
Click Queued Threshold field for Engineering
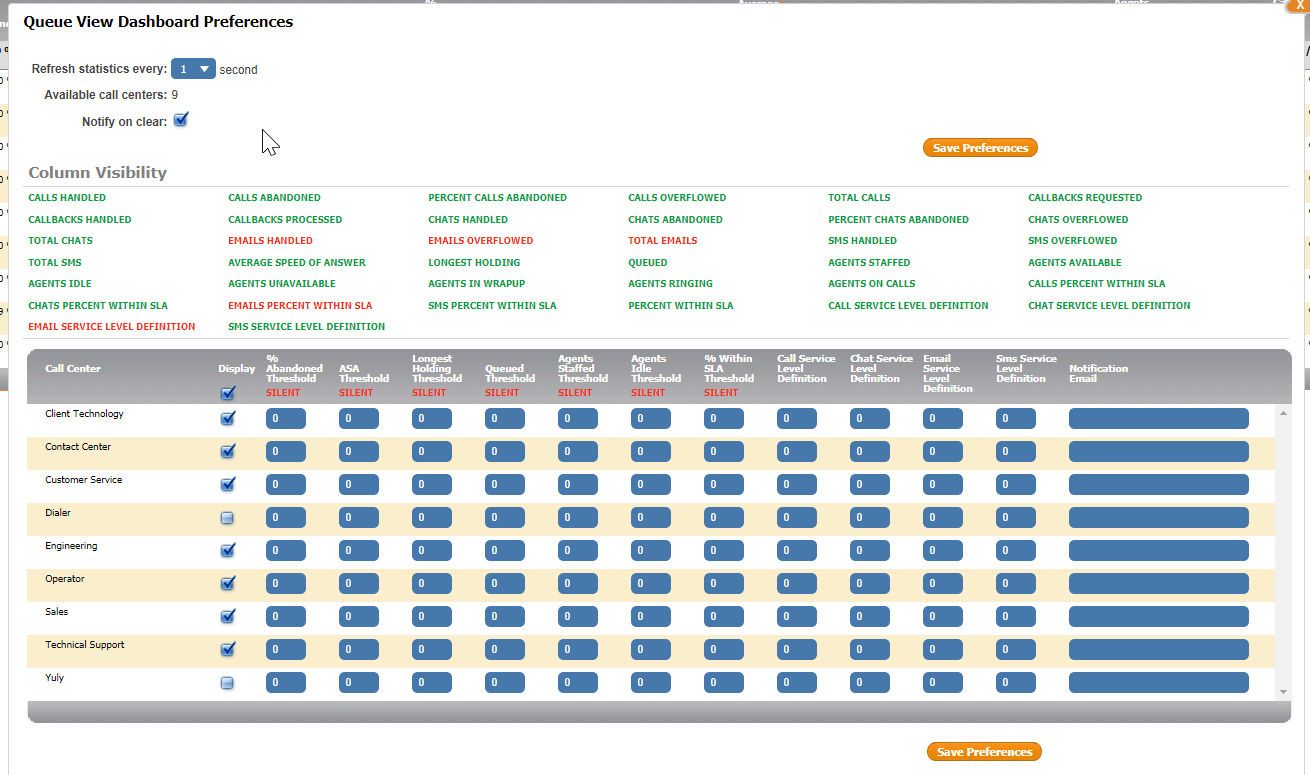[x=505, y=551]
